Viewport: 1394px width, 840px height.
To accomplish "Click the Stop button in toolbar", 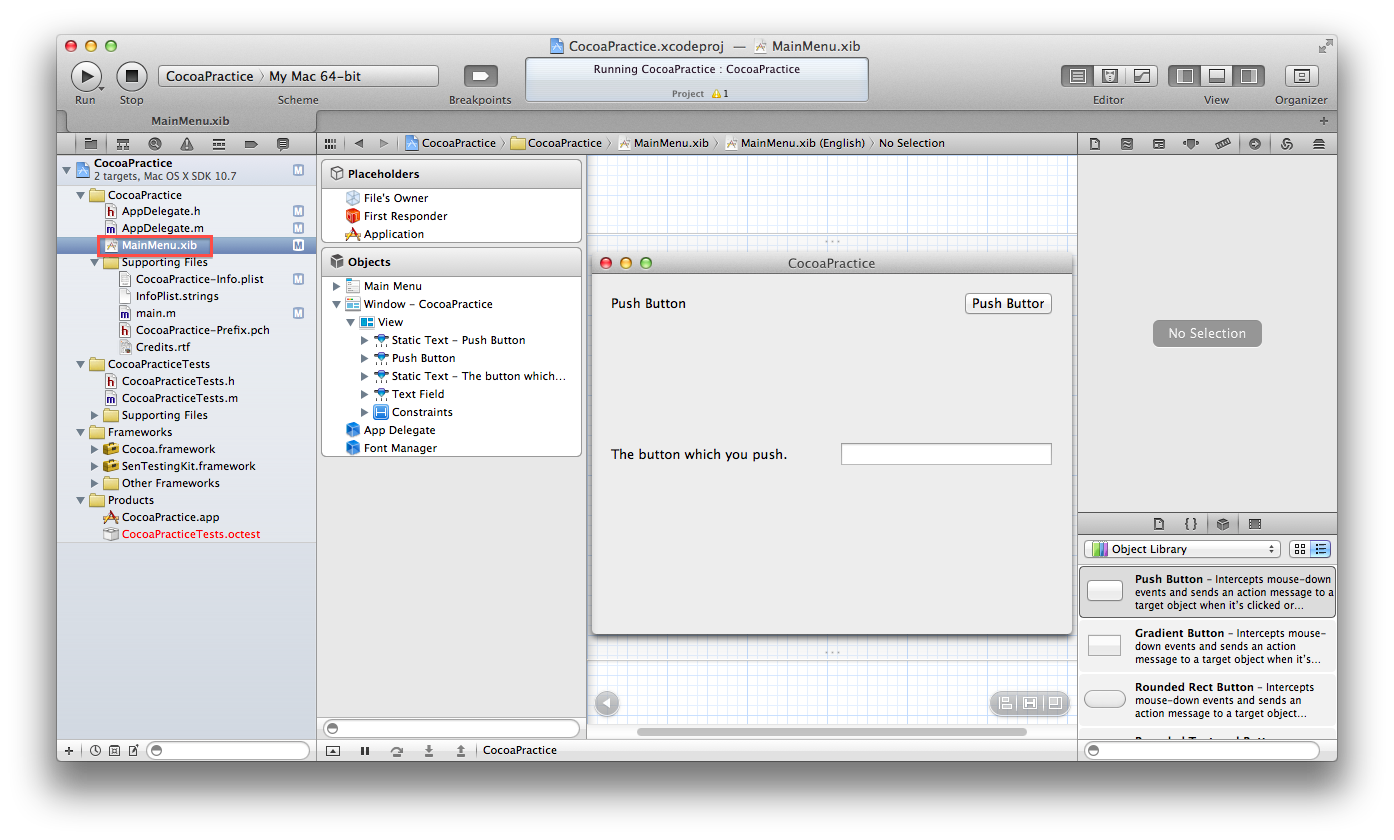I will (132, 76).
